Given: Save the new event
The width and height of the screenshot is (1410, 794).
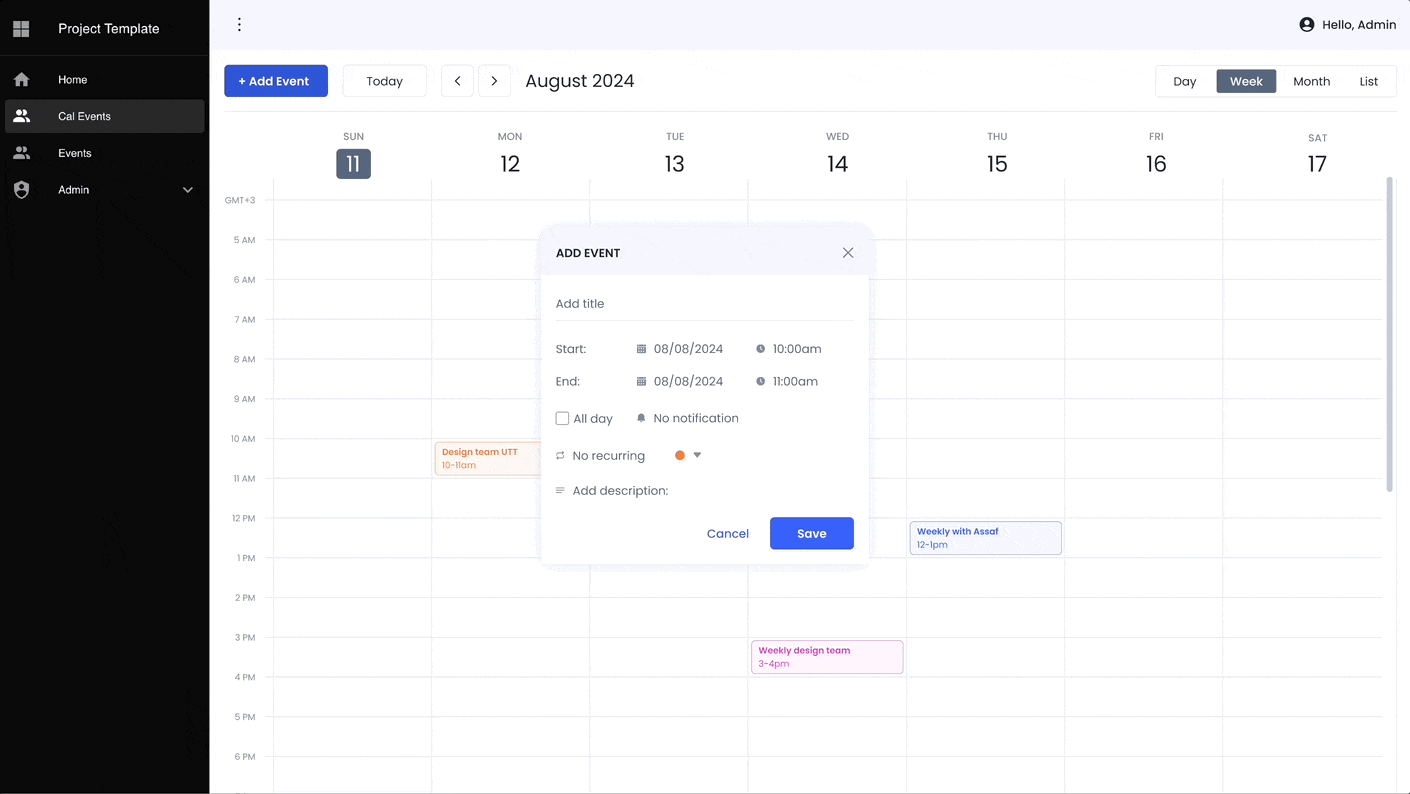Looking at the screenshot, I should (812, 534).
